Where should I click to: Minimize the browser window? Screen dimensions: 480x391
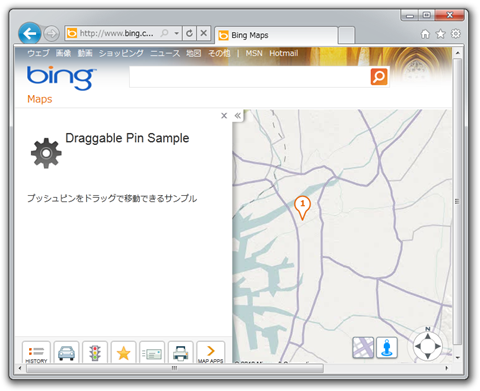tap(410, 15)
